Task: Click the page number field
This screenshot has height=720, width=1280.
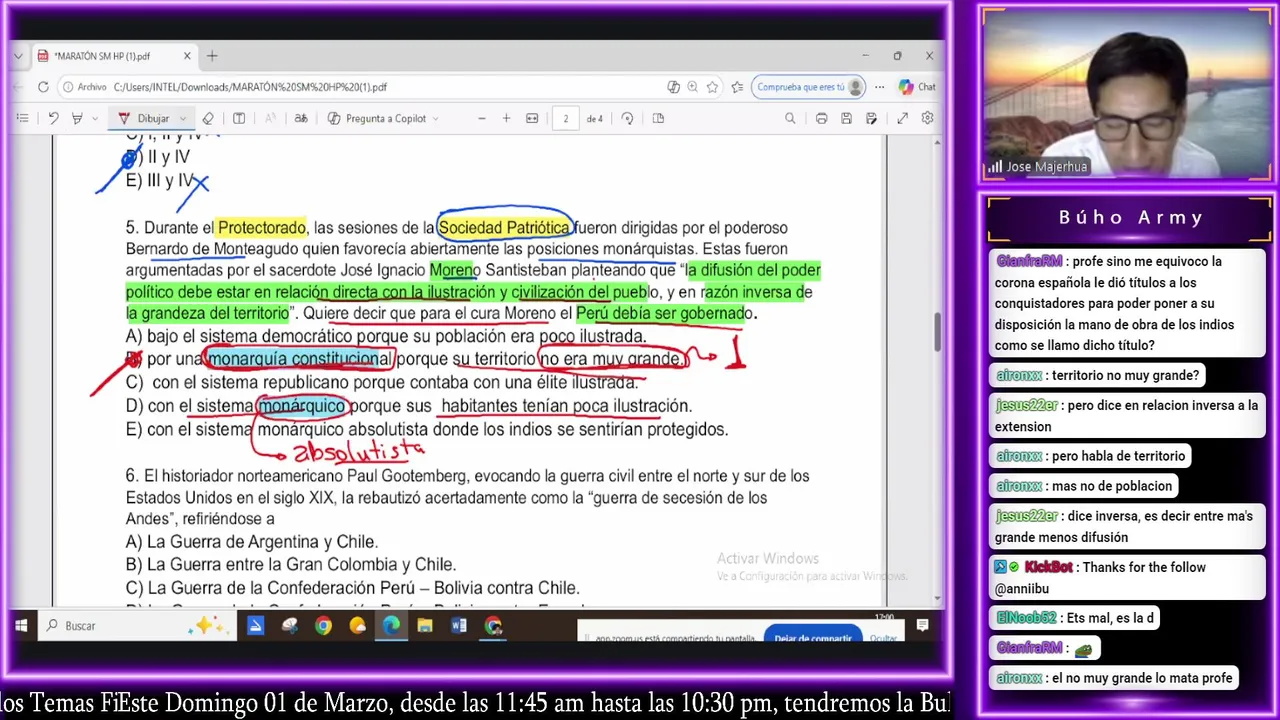Action: (565, 118)
